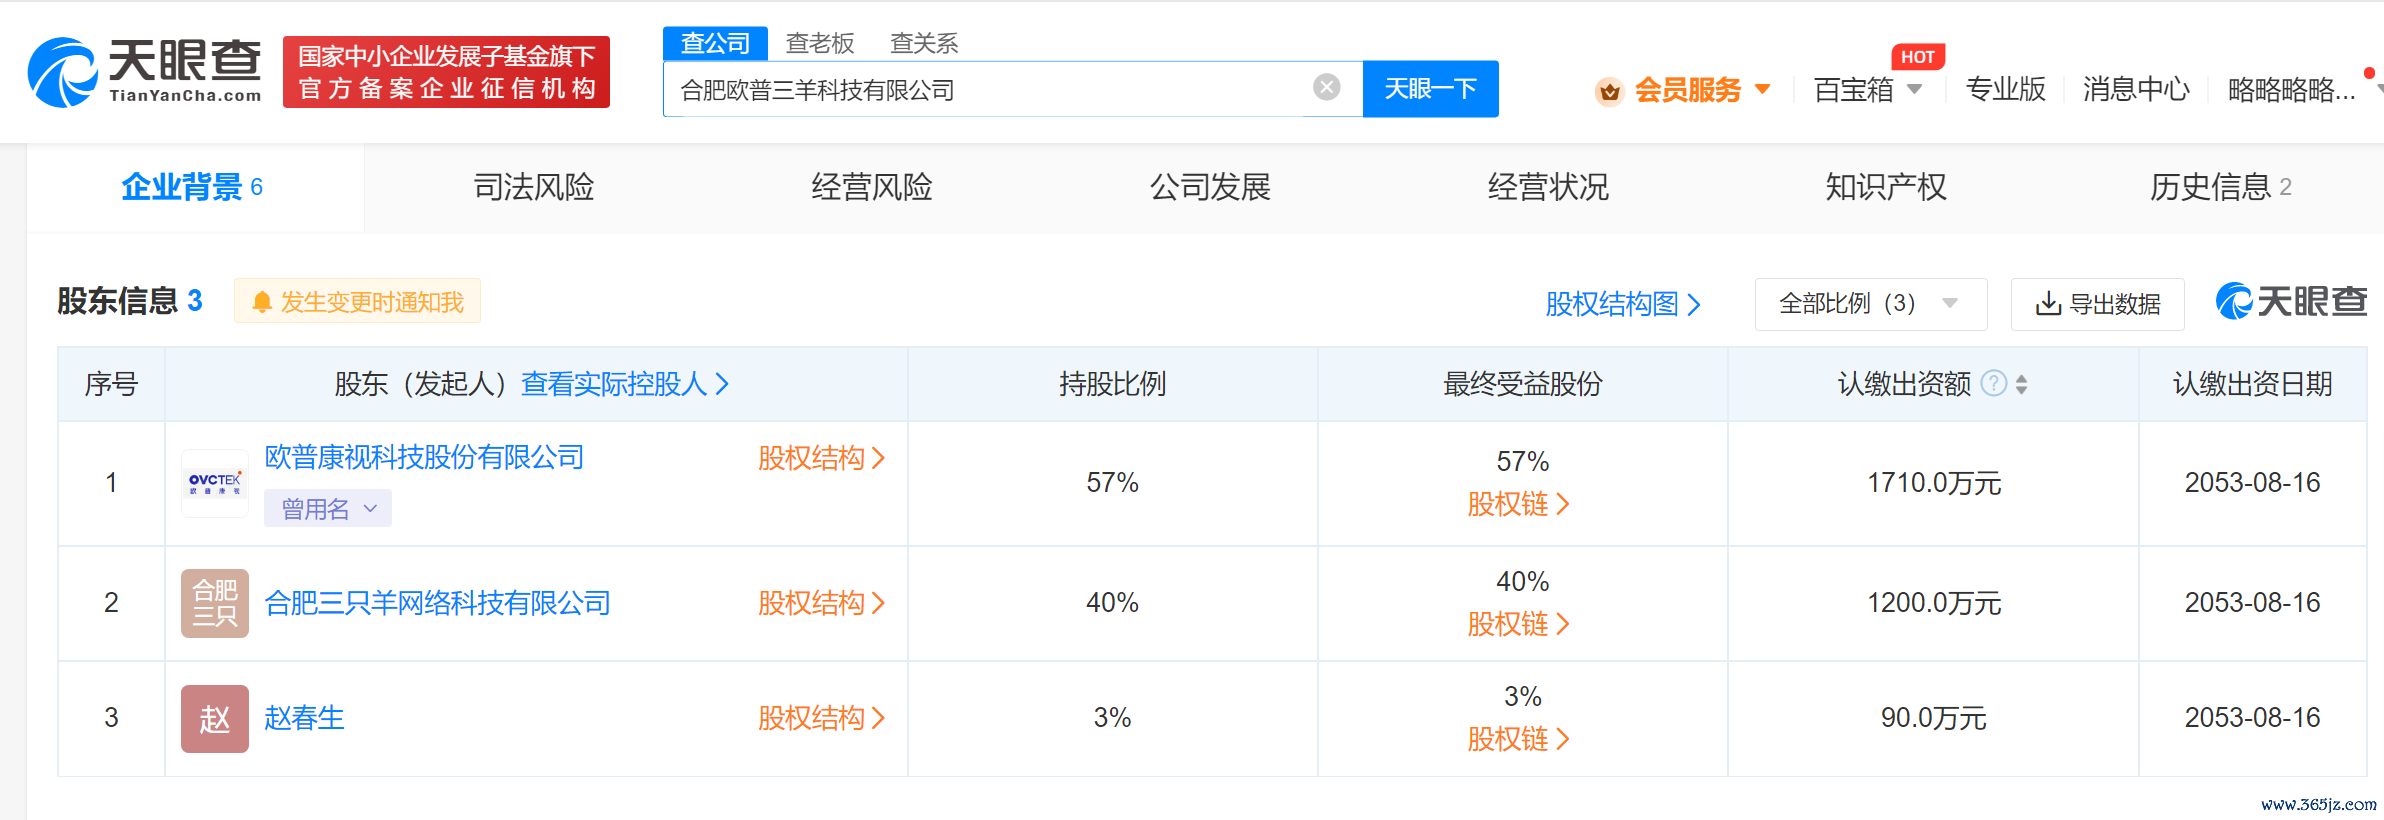Click 股权结构 for 欧普康视科技
2384x820 pixels.
click(x=821, y=458)
